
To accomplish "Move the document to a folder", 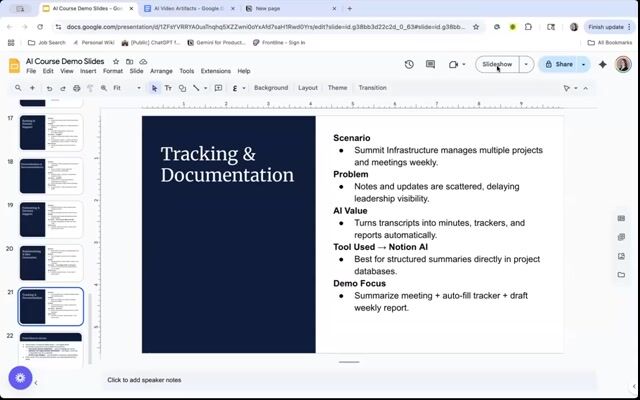I will pos(129,62).
